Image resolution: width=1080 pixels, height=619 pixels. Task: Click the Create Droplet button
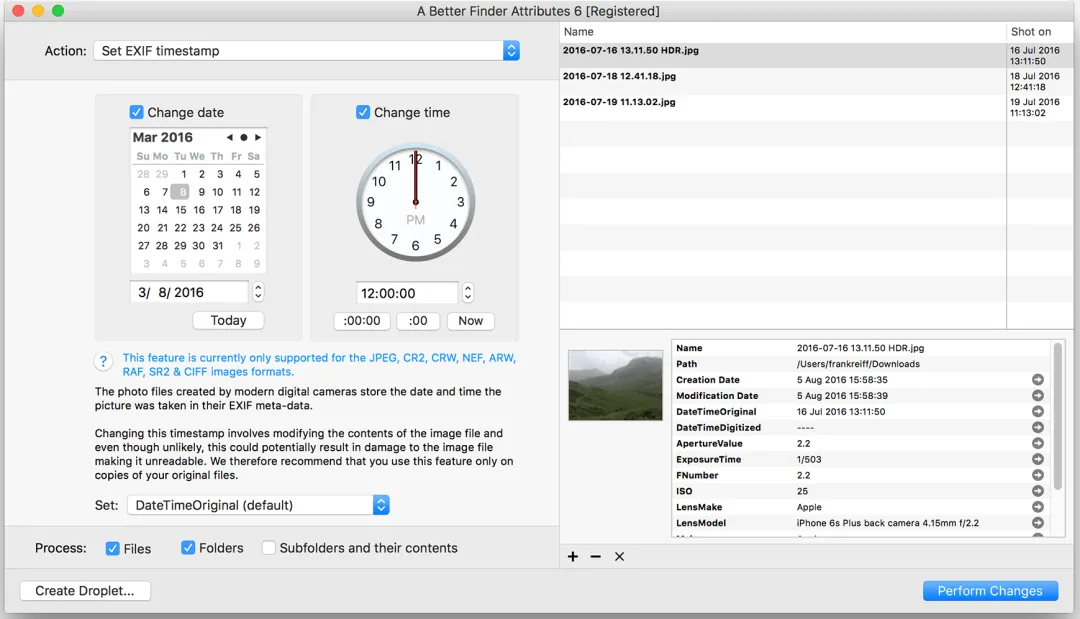point(85,591)
